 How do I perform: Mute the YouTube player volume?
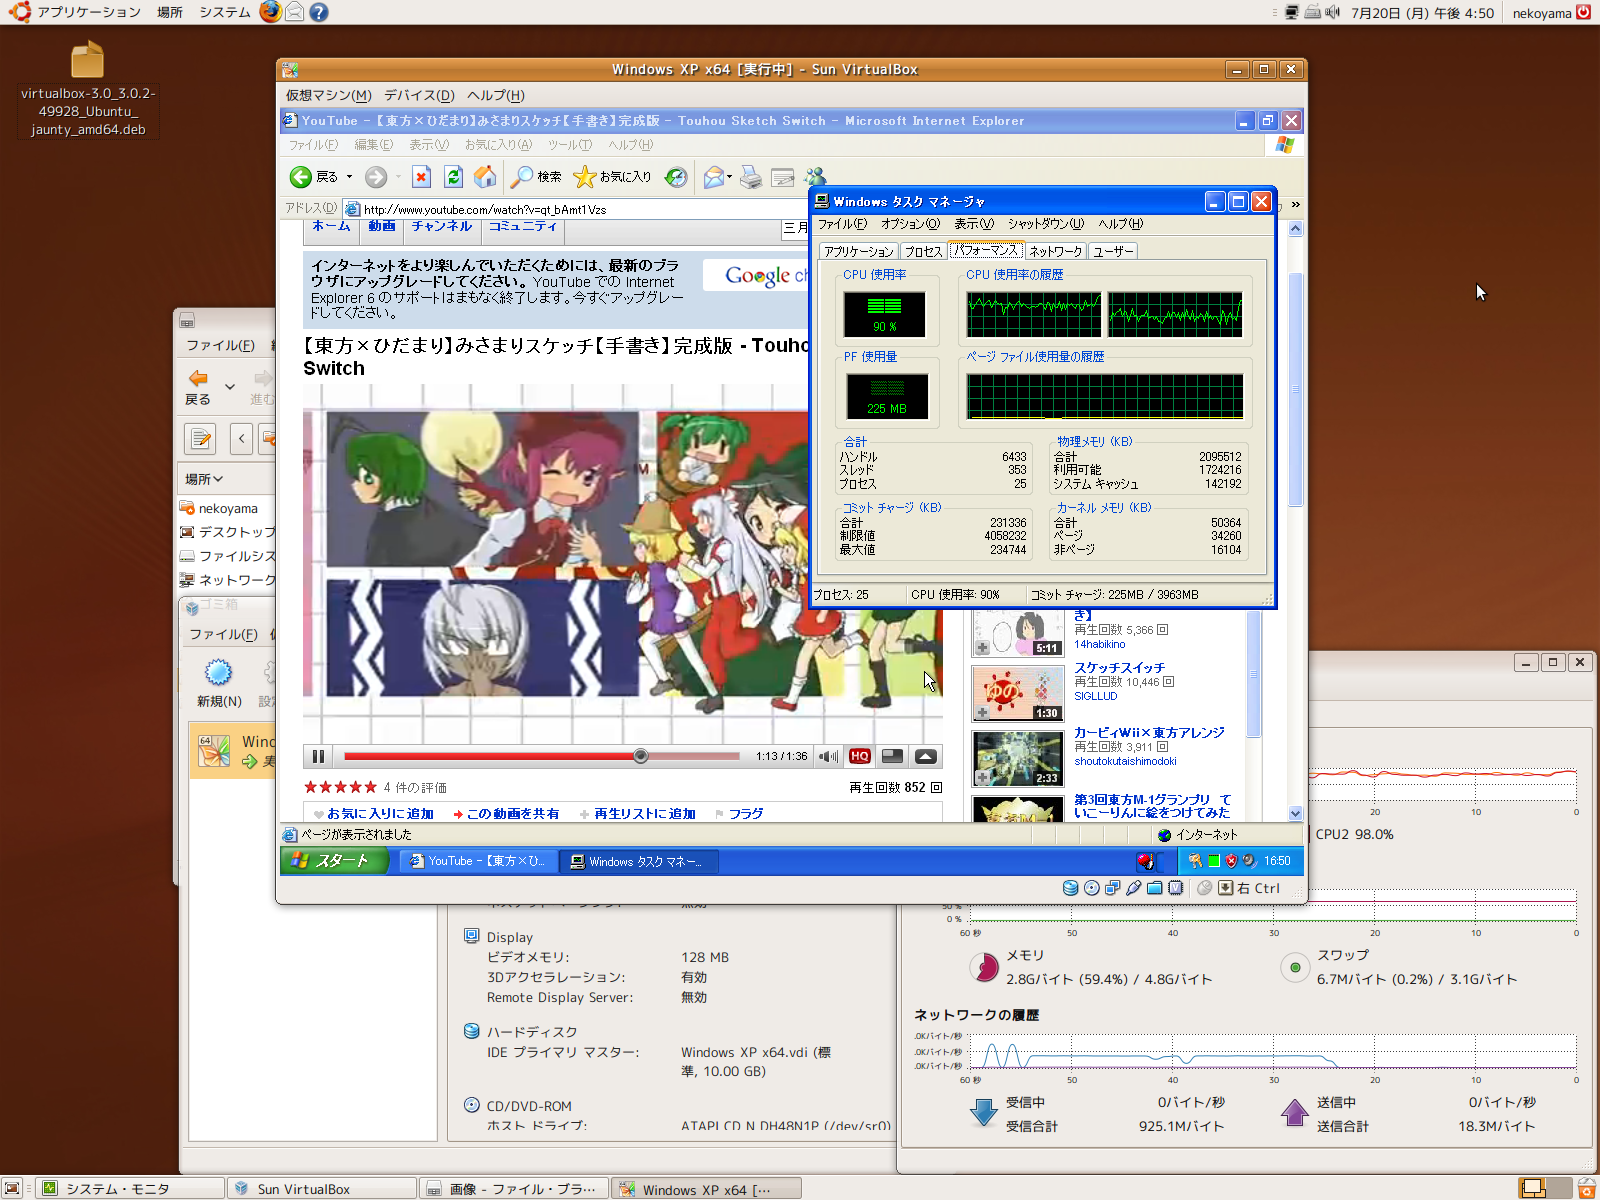[x=829, y=756]
